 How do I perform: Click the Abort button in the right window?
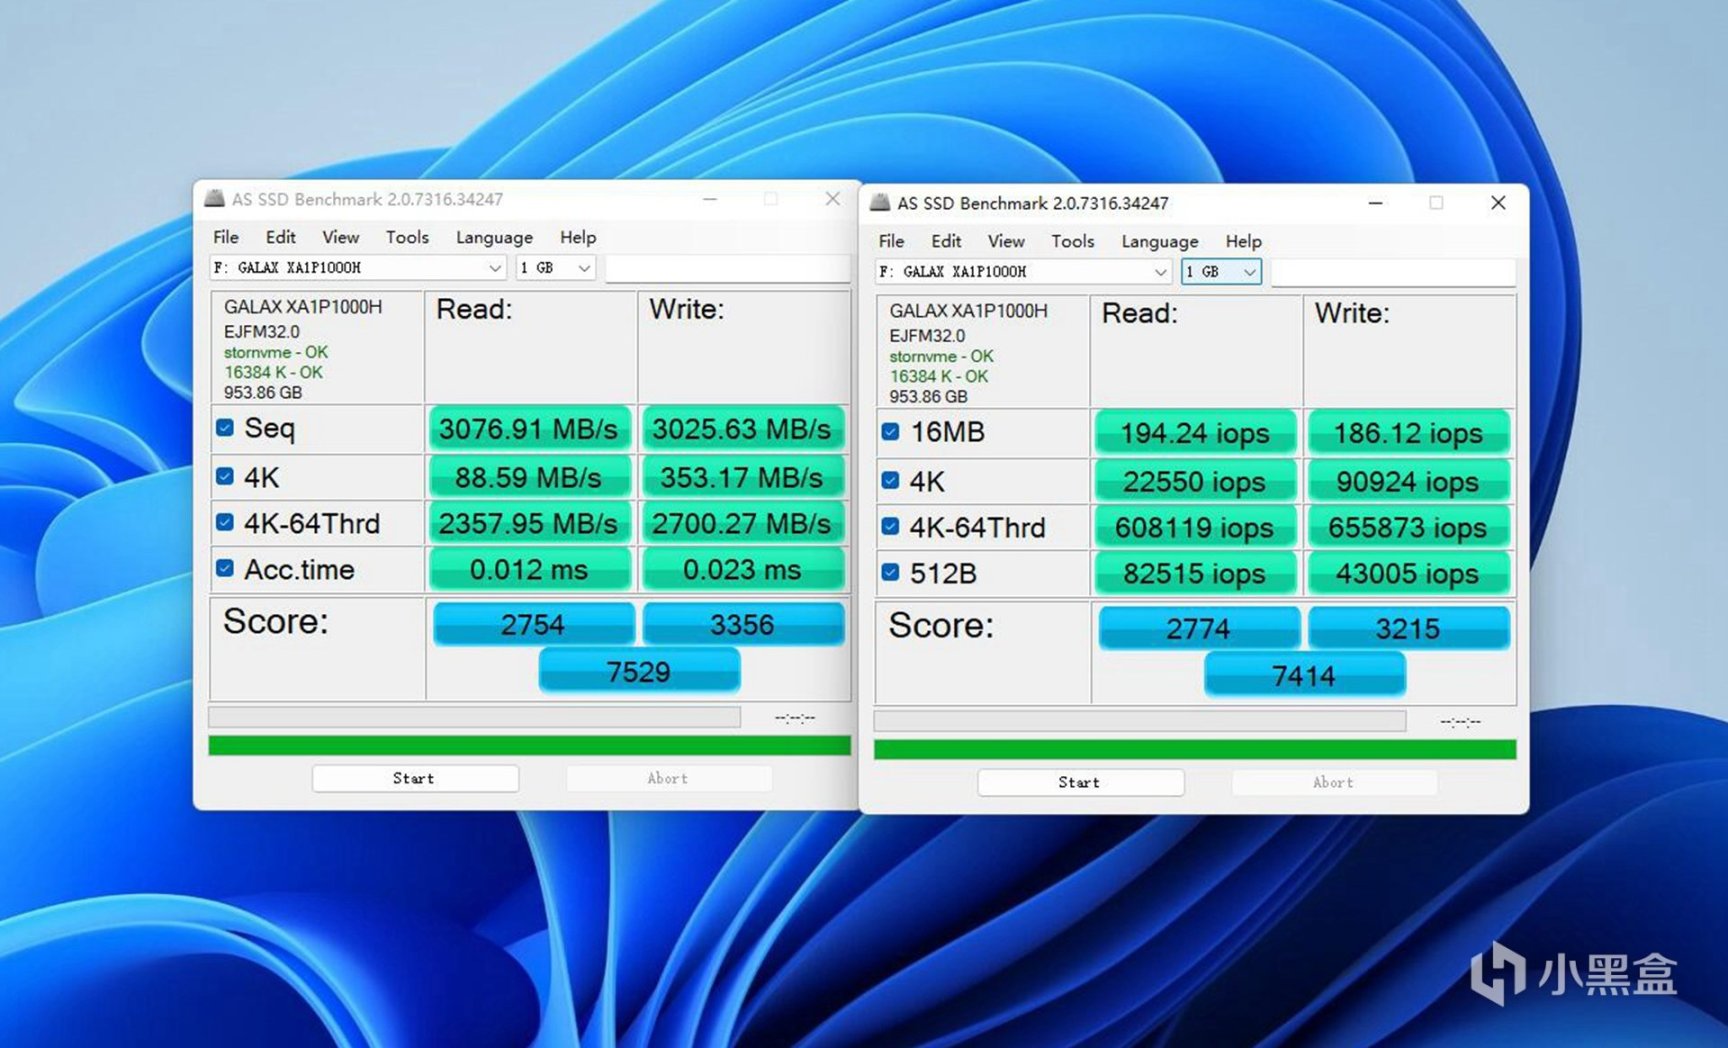[1334, 782]
